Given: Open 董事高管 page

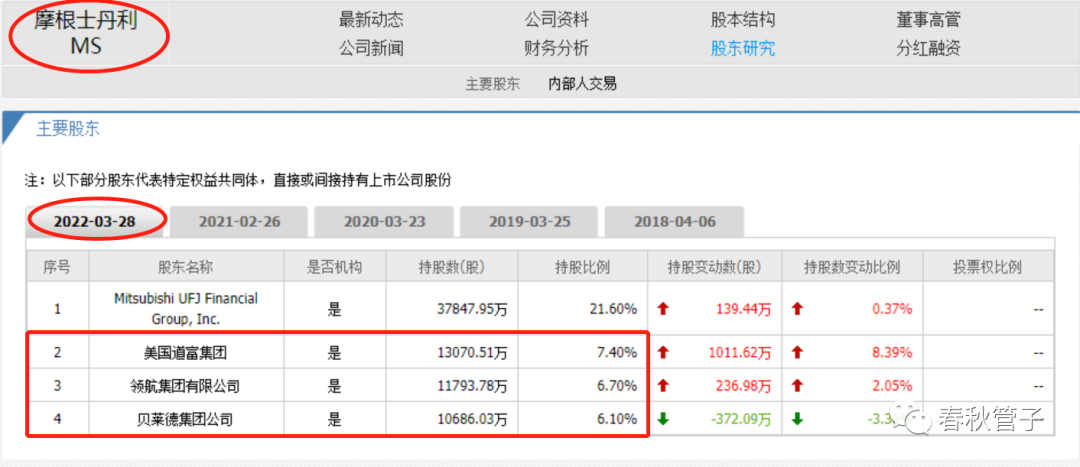Looking at the screenshot, I should [x=928, y=20].
